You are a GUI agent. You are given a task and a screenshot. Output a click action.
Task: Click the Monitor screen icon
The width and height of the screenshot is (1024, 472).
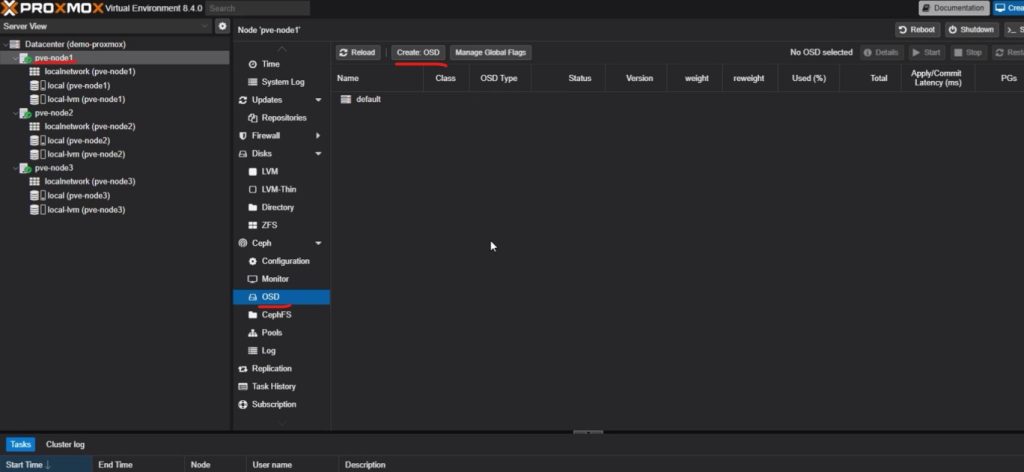[253, 279]
